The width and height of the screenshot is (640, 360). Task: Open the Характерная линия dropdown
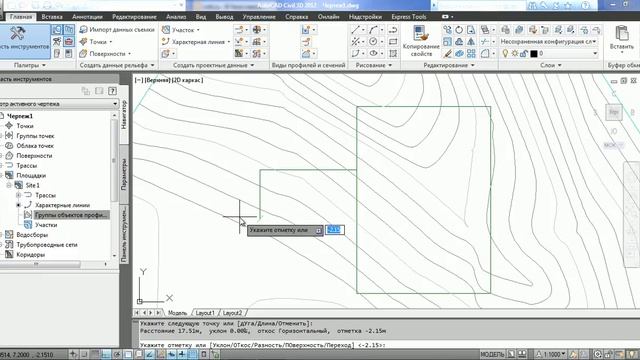pos(196,42)
